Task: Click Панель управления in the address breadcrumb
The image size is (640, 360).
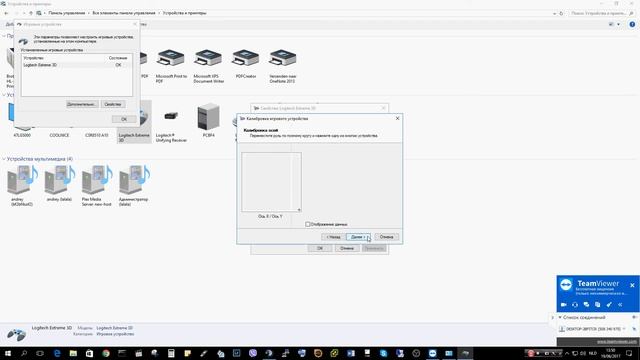Action: (67, 13)
